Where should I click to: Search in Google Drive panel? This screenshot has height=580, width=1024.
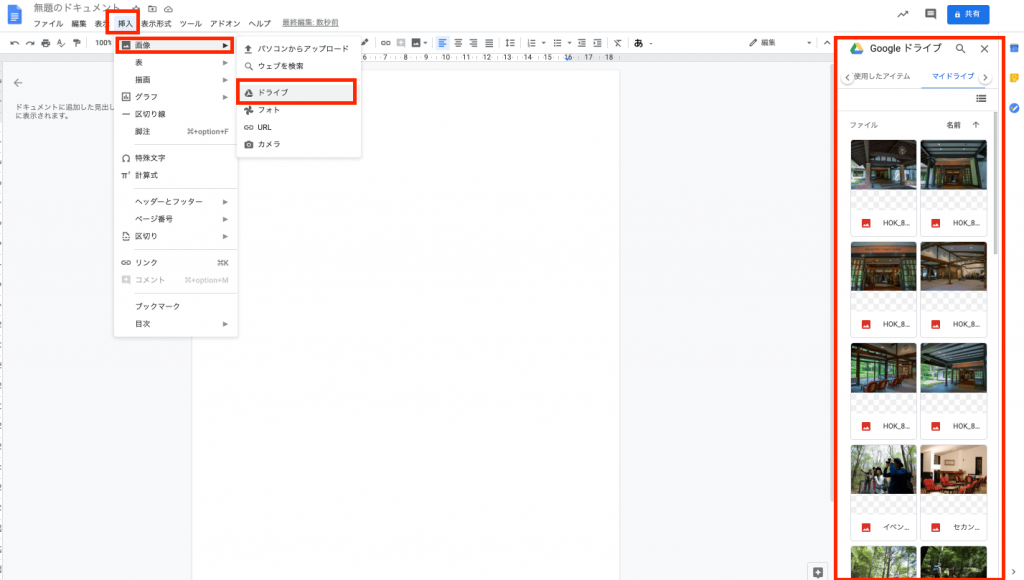point(960,48)
